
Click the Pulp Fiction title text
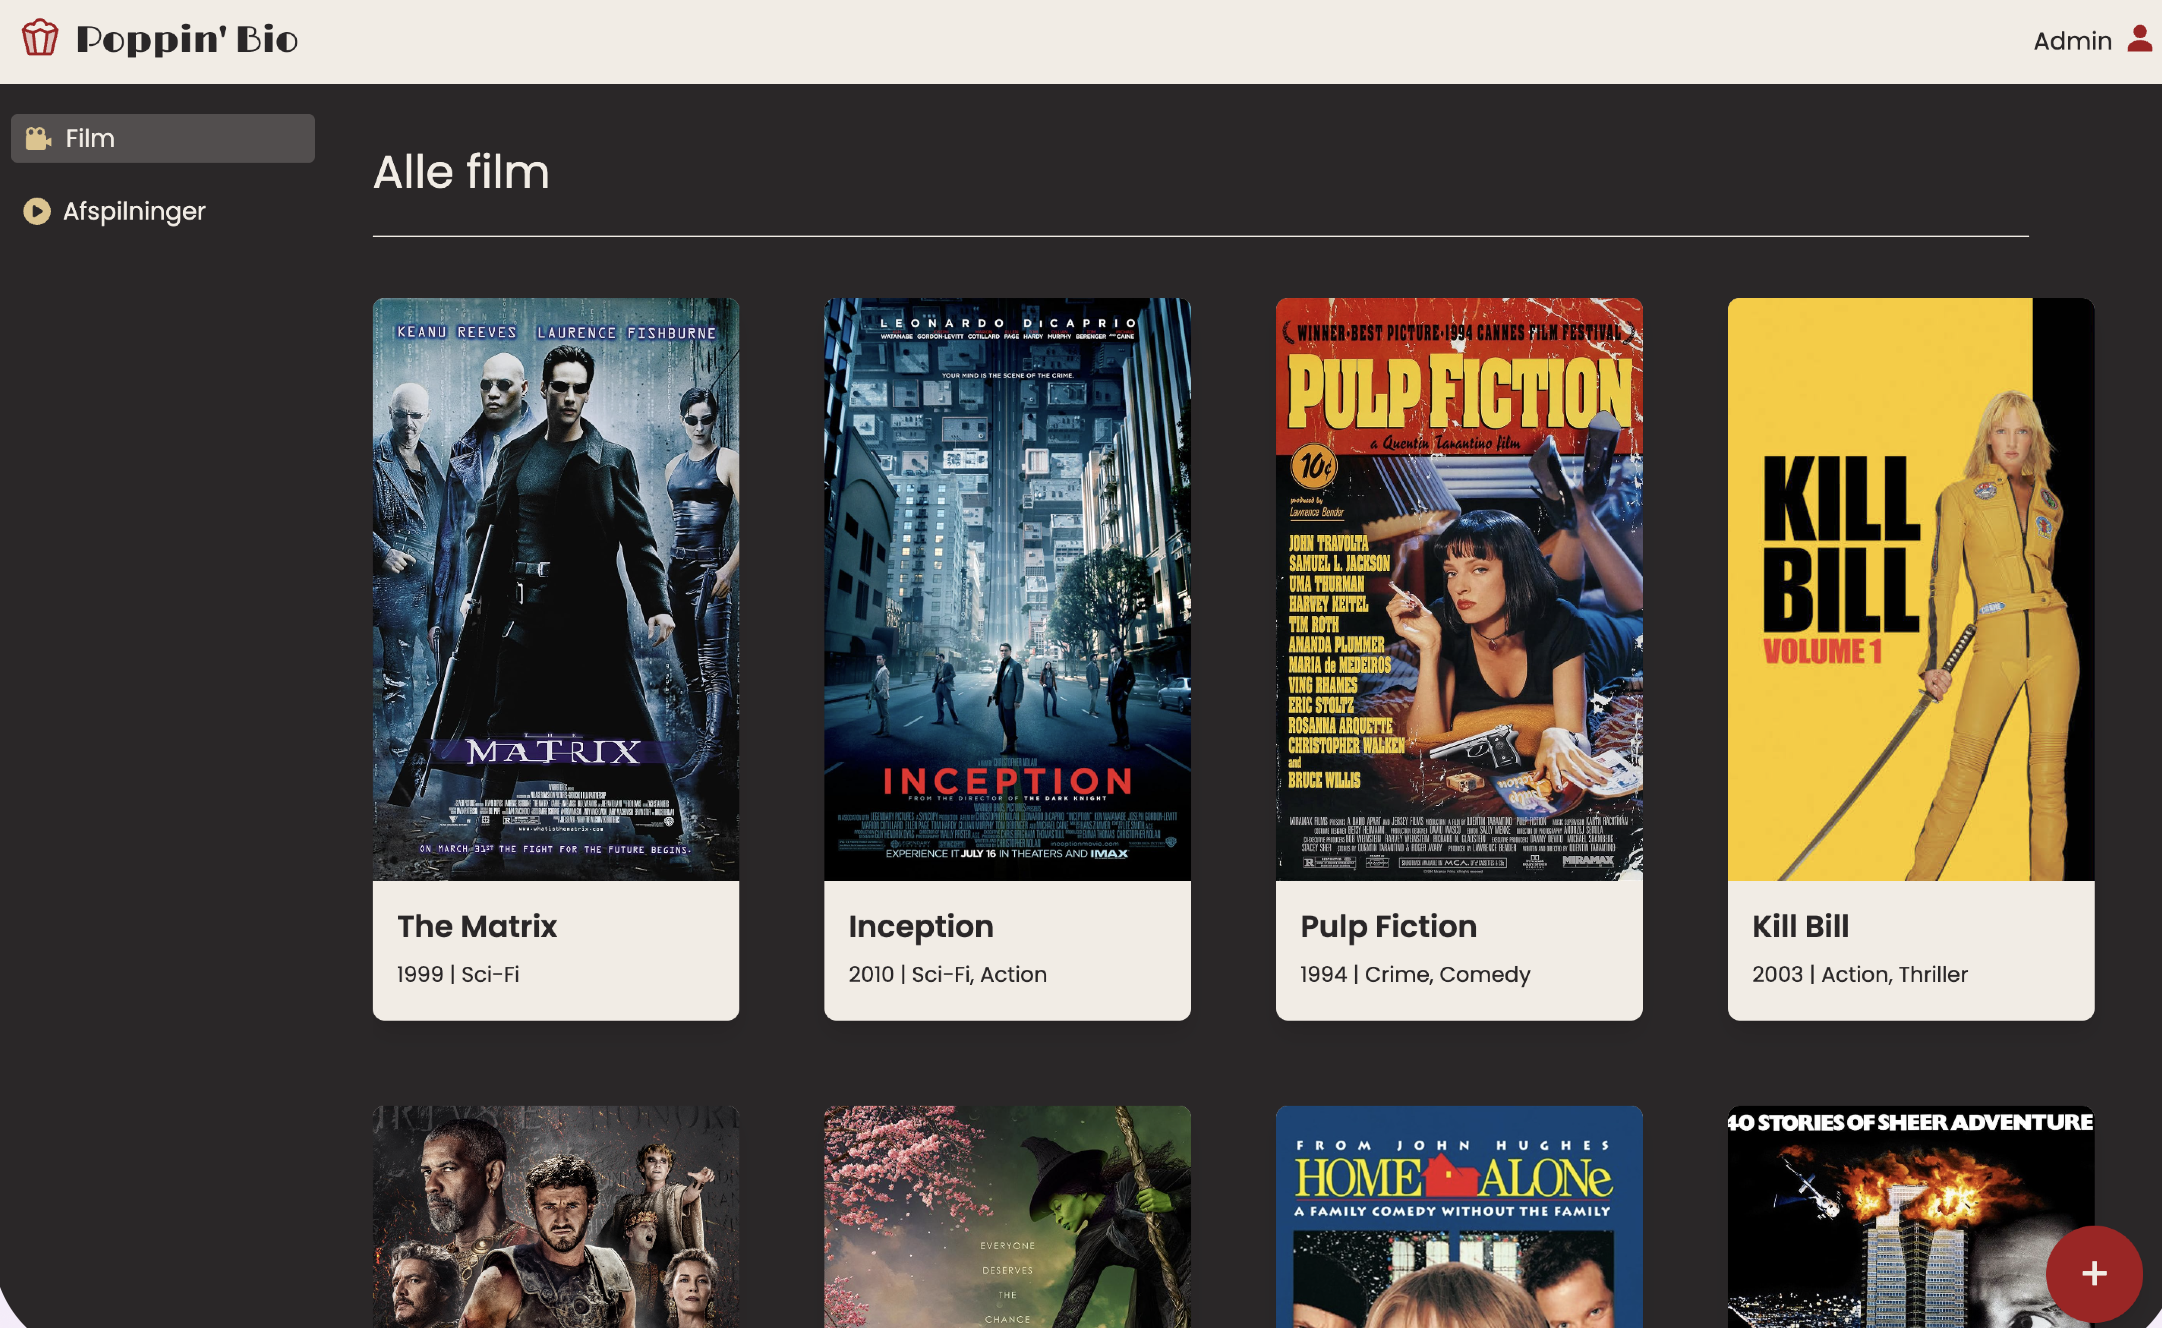tap(1388, 927)
